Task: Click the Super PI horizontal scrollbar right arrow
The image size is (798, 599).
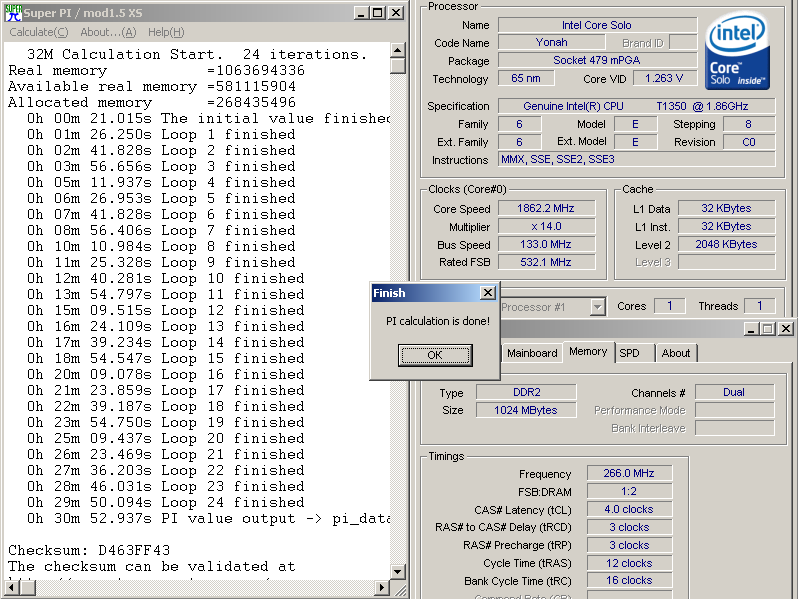Action: click(x=382, y=588)
